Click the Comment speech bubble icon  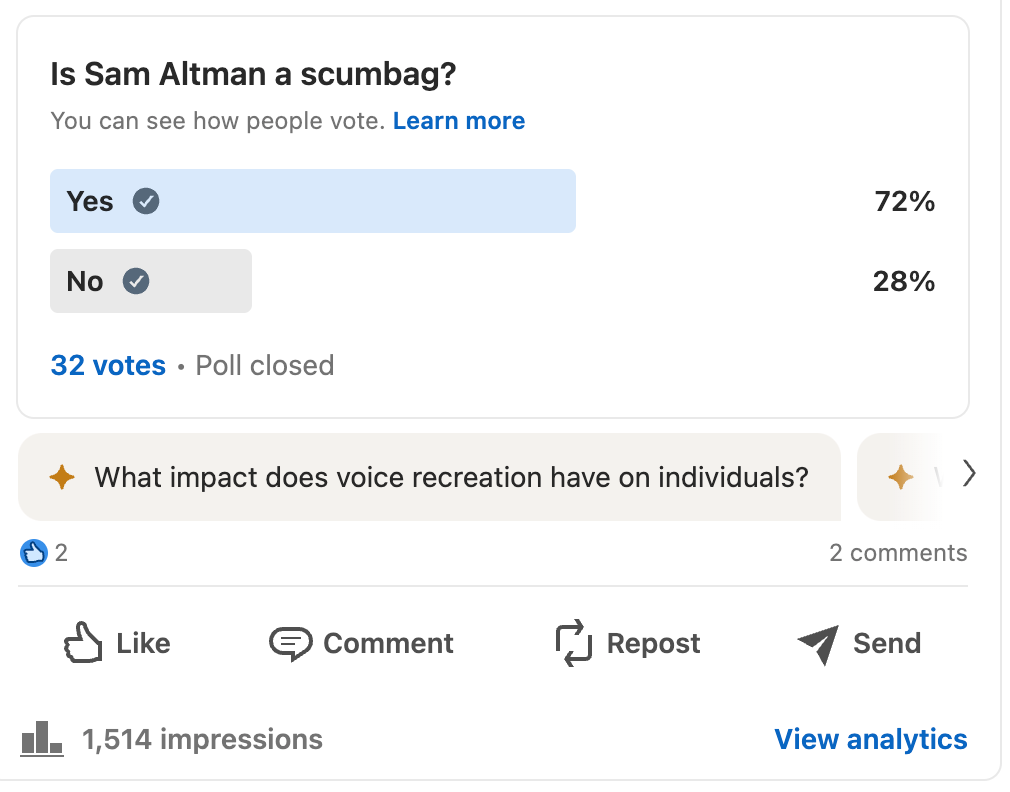click(291, 643)
